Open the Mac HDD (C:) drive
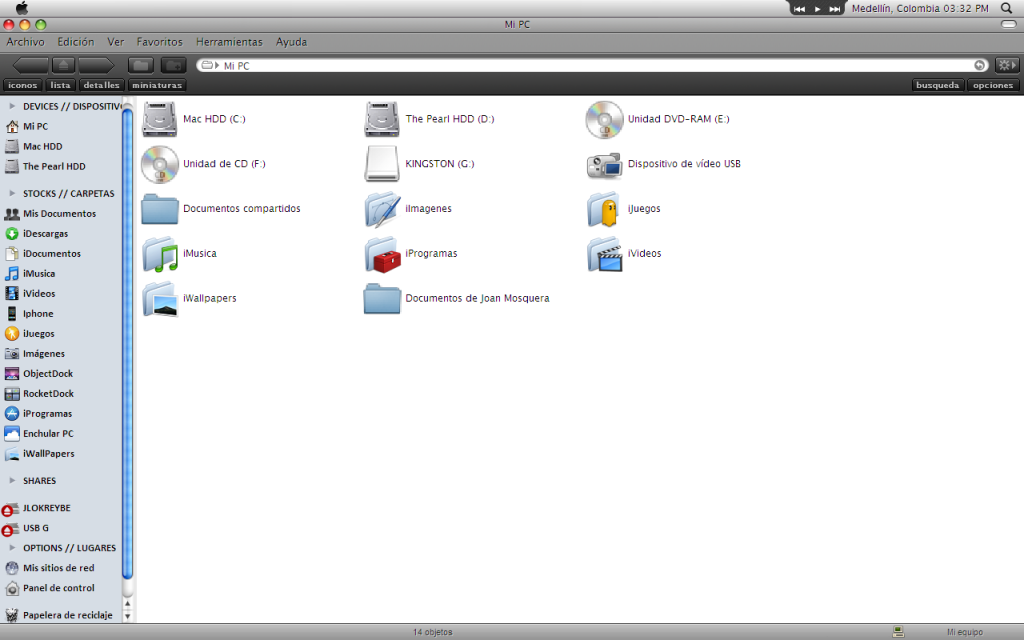Image resolution: width=1024 pixels, height=640 pixels. [x=193, y=119]
